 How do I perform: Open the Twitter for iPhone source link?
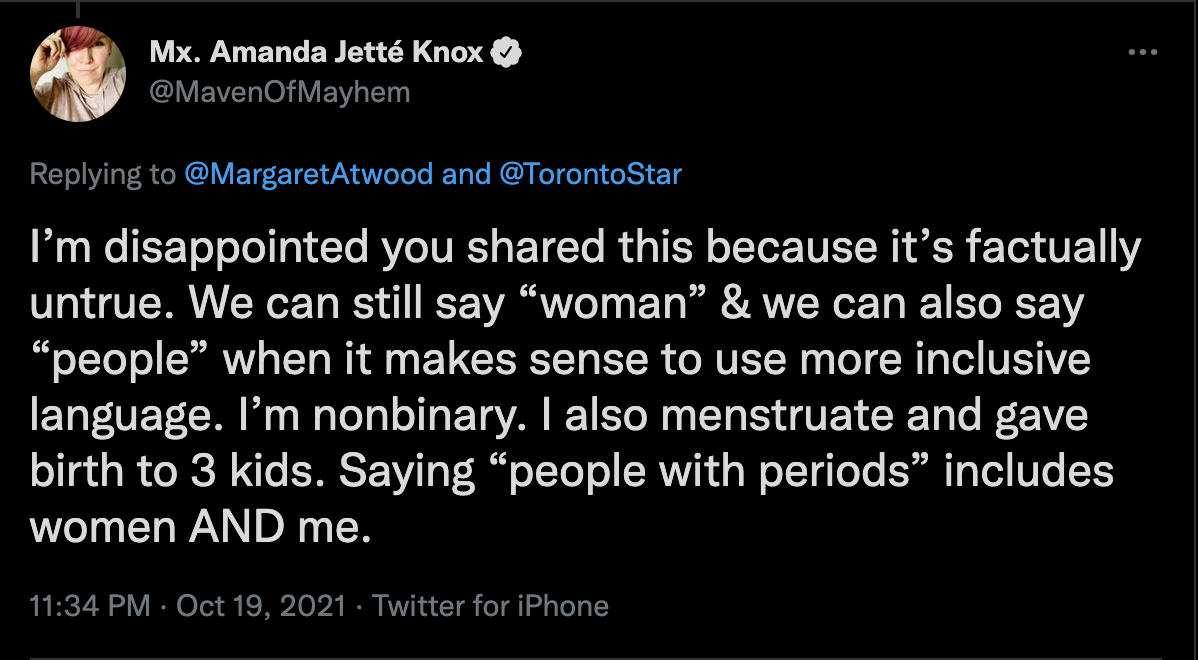click(490, 606)
